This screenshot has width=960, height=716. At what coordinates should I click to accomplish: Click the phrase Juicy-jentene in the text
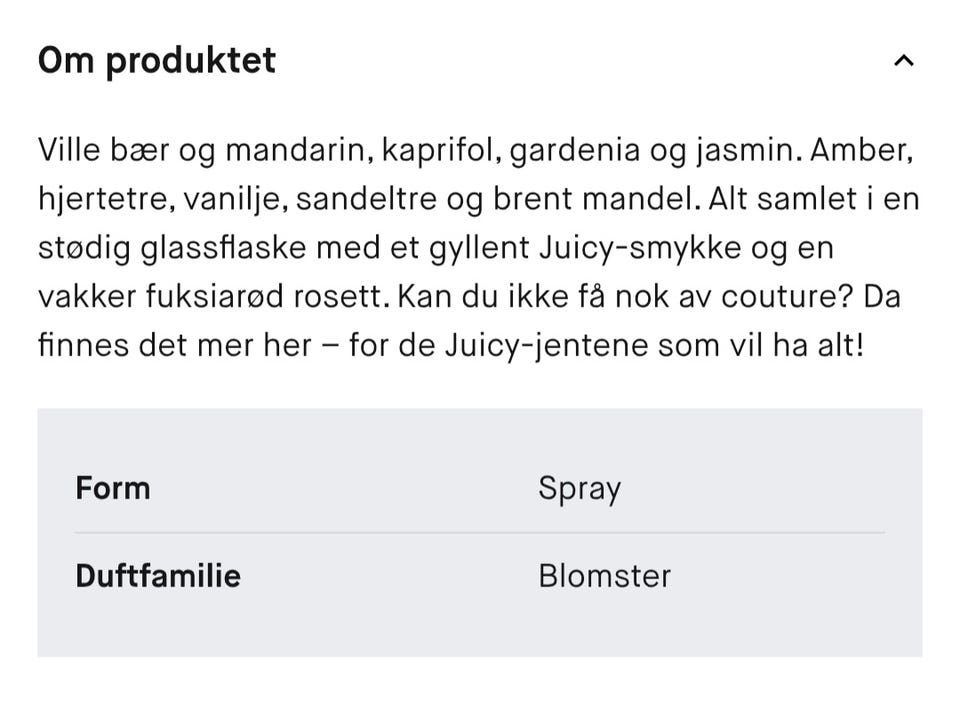547,344
